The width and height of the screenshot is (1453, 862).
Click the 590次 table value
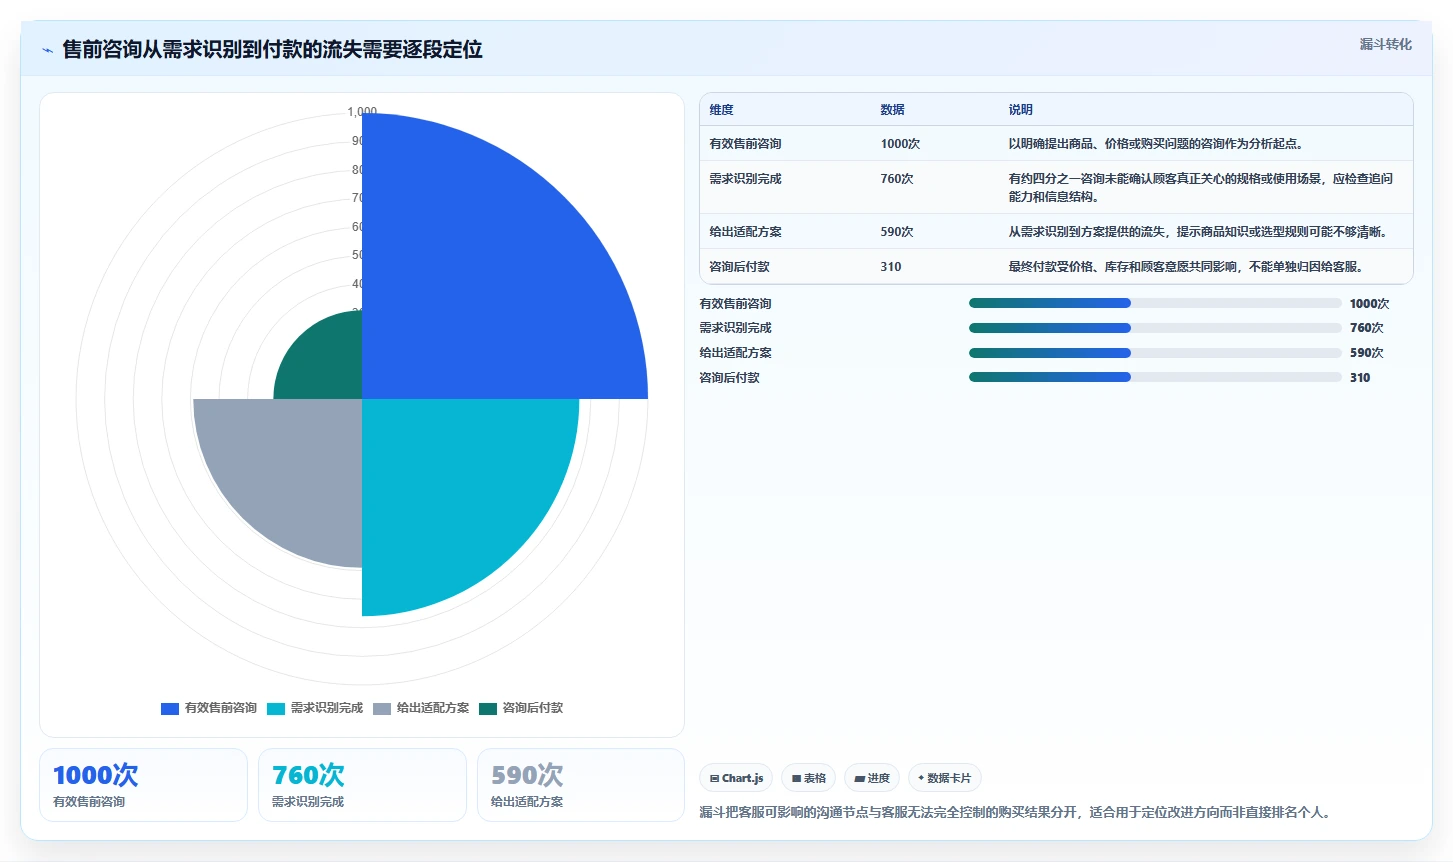click(897, 232)
